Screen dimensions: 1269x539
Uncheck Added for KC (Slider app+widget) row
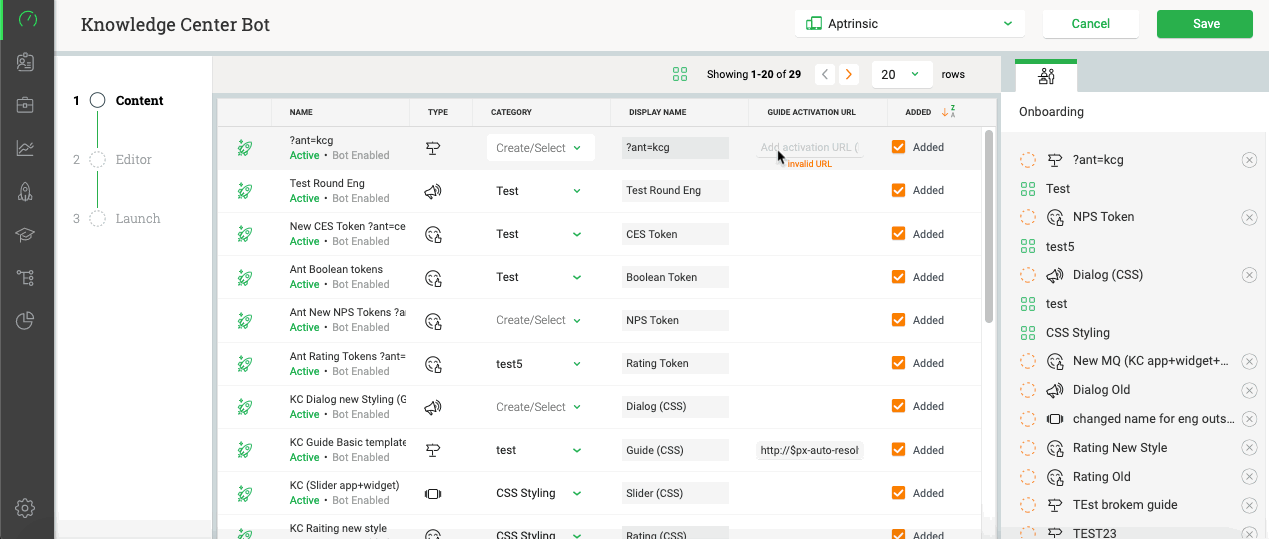click(x=898, y=492)
